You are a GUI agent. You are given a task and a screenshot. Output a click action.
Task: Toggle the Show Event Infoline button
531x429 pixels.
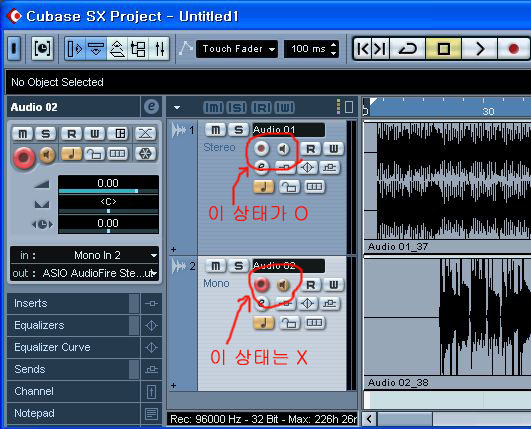point(96,49)
